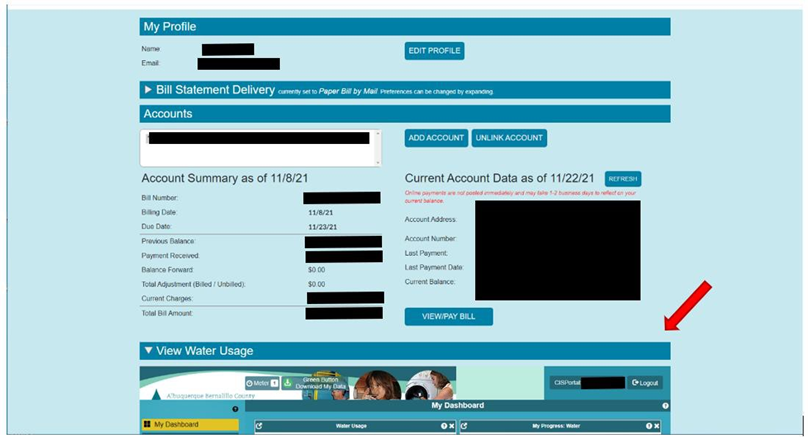Screen dimensions: 808x437
Task: Click the Unlink Account button
Action: click(509, 138)
